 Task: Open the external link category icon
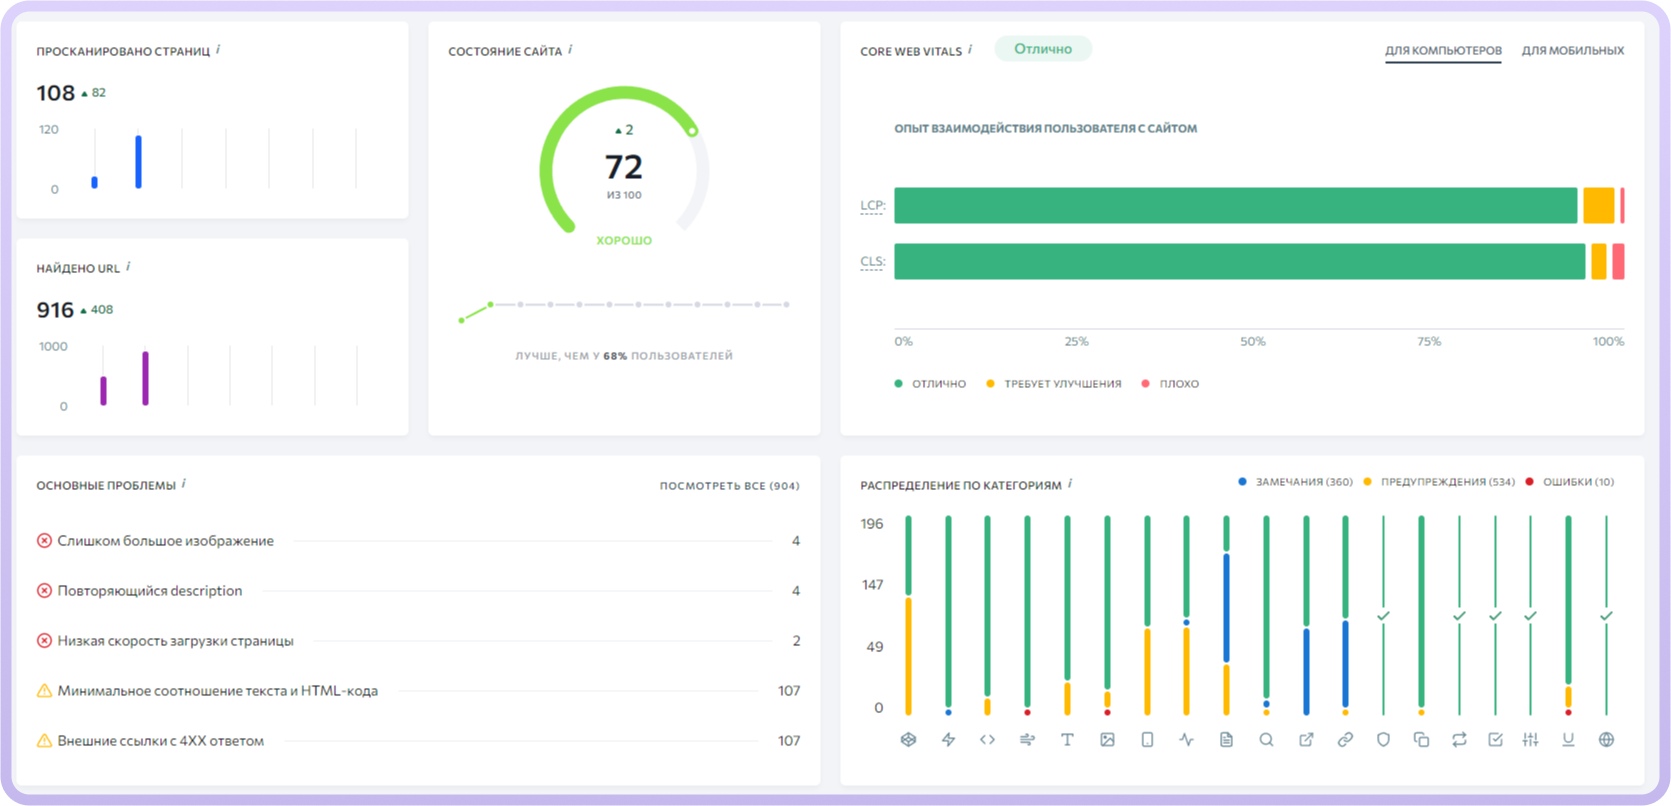click(x=1306, y=740)
